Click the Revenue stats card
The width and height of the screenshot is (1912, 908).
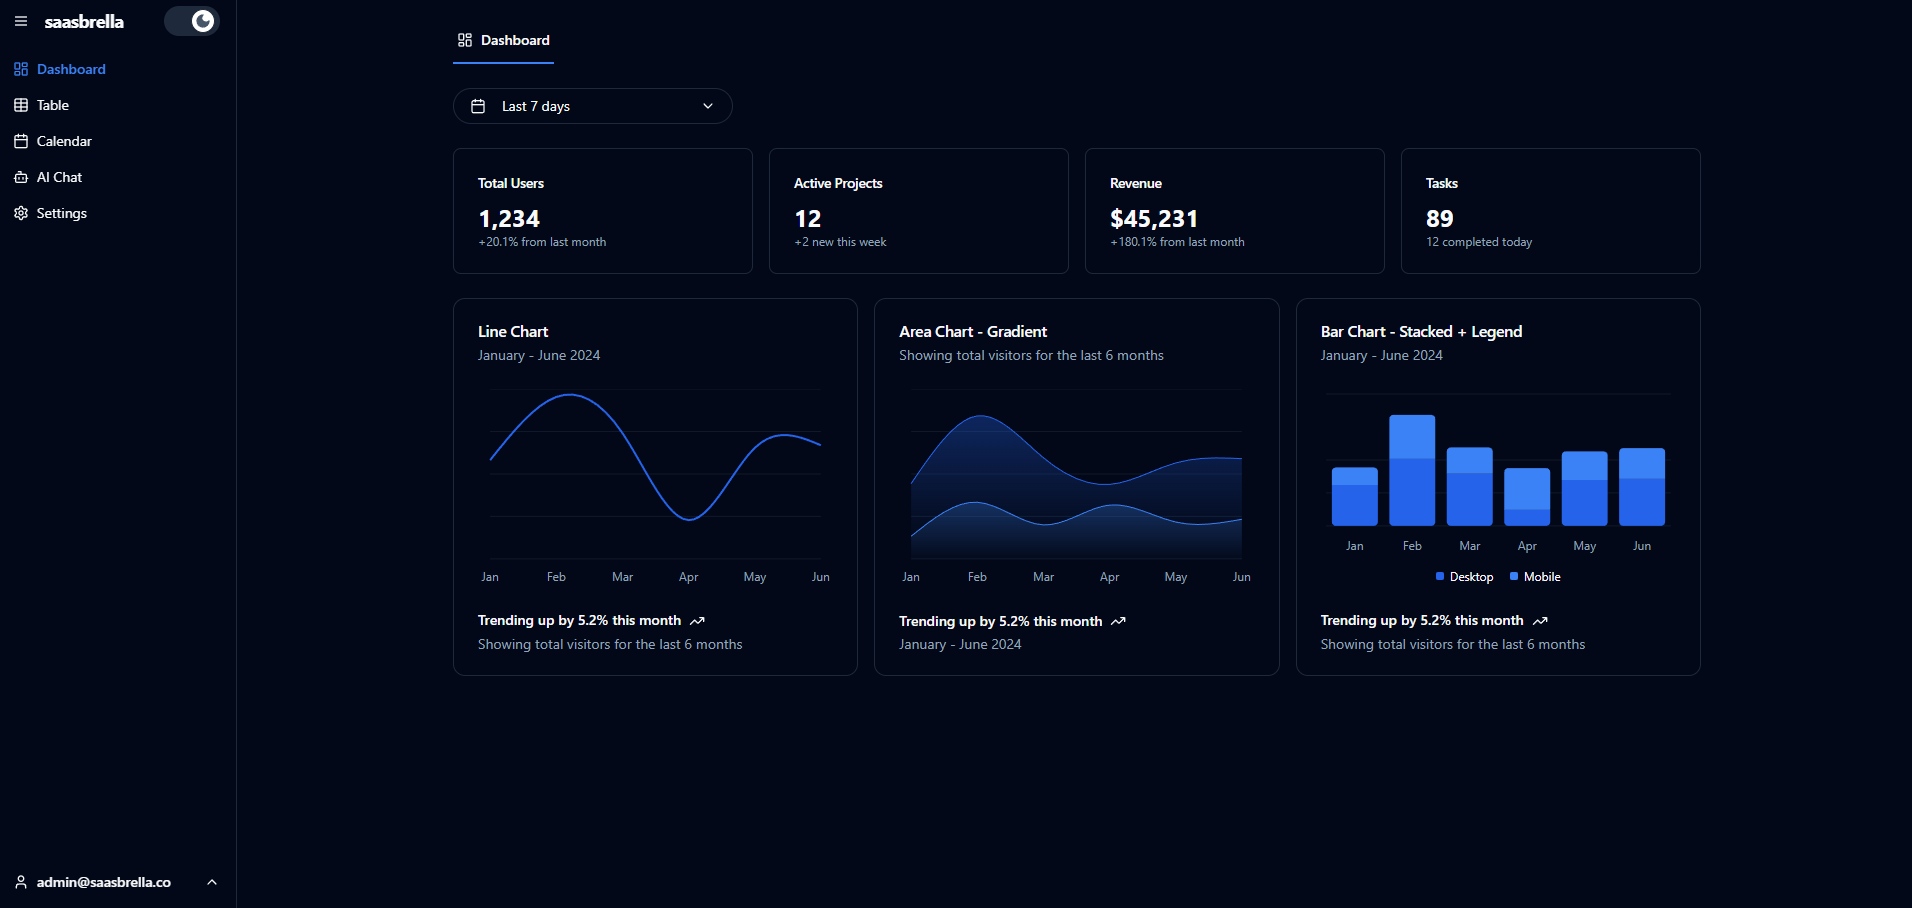[x=1234, y=210]
